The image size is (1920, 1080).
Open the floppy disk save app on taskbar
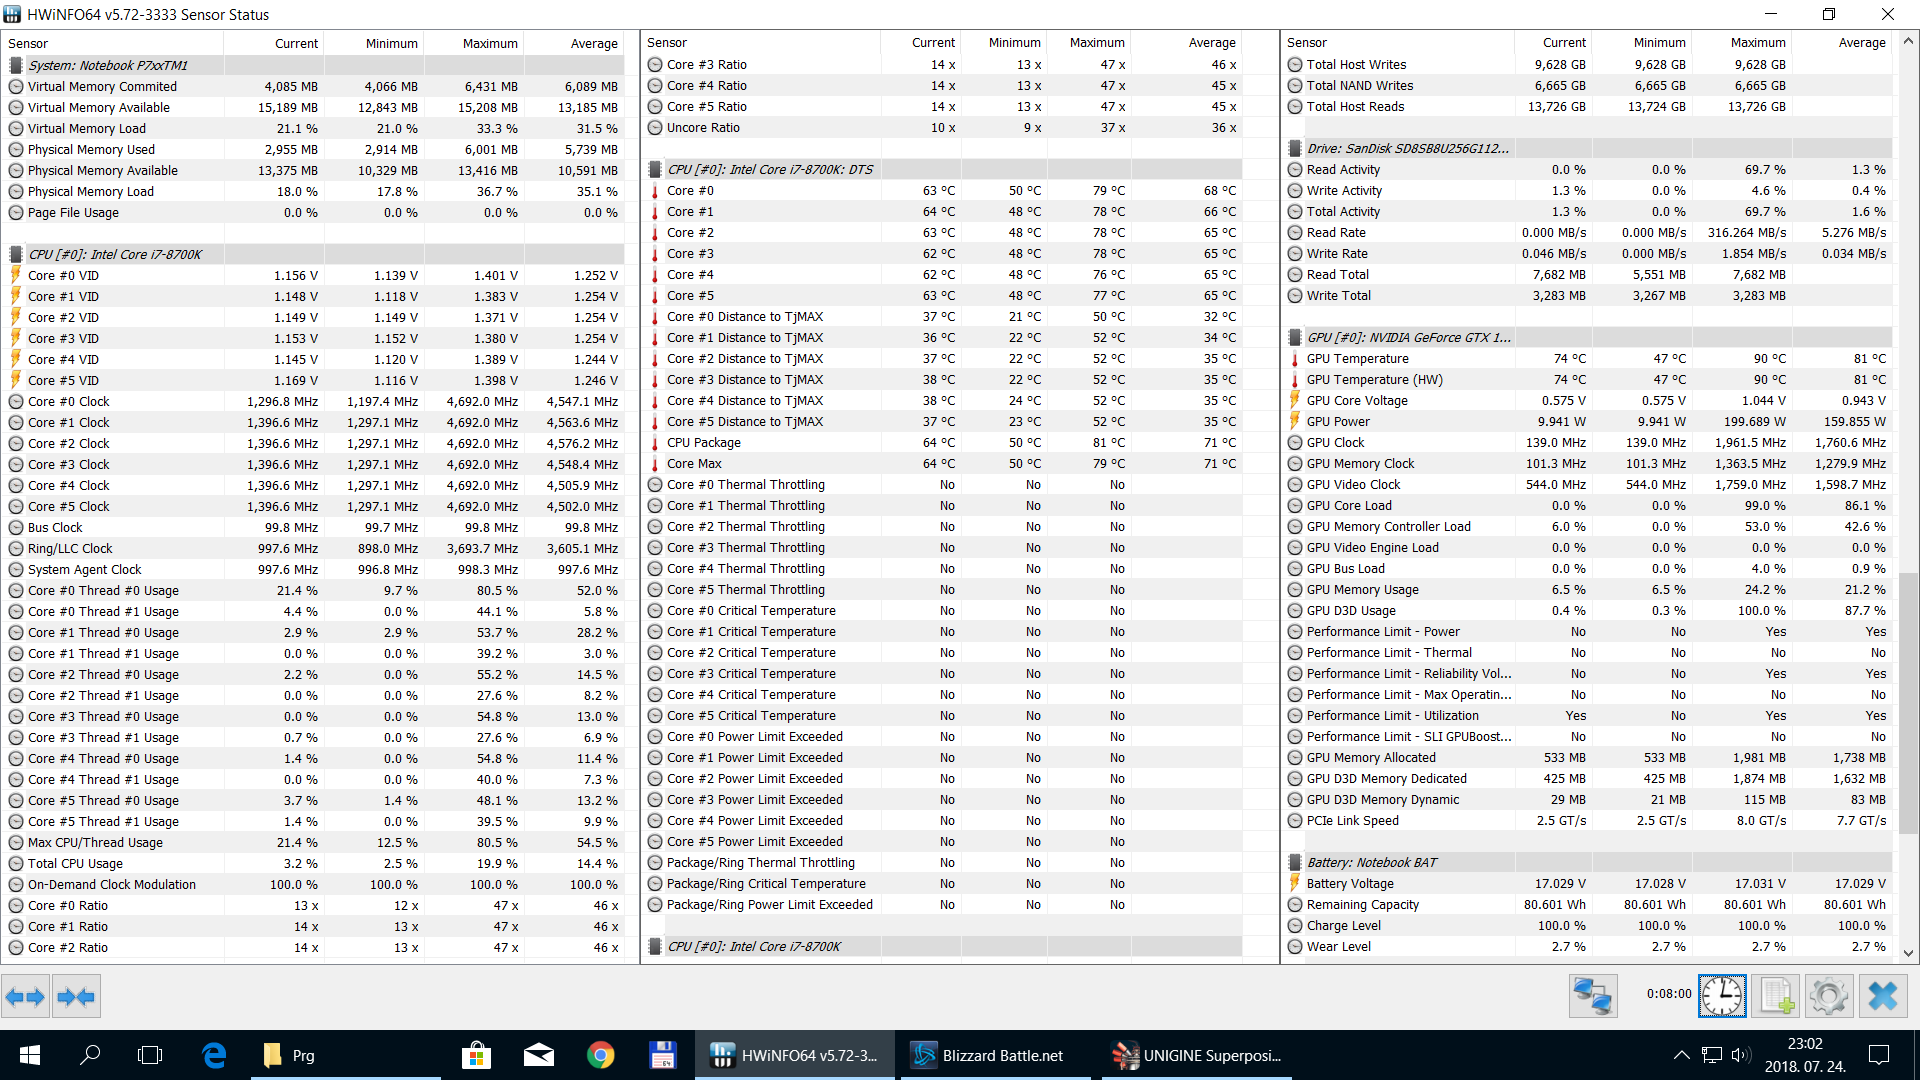pos(662,1055)
